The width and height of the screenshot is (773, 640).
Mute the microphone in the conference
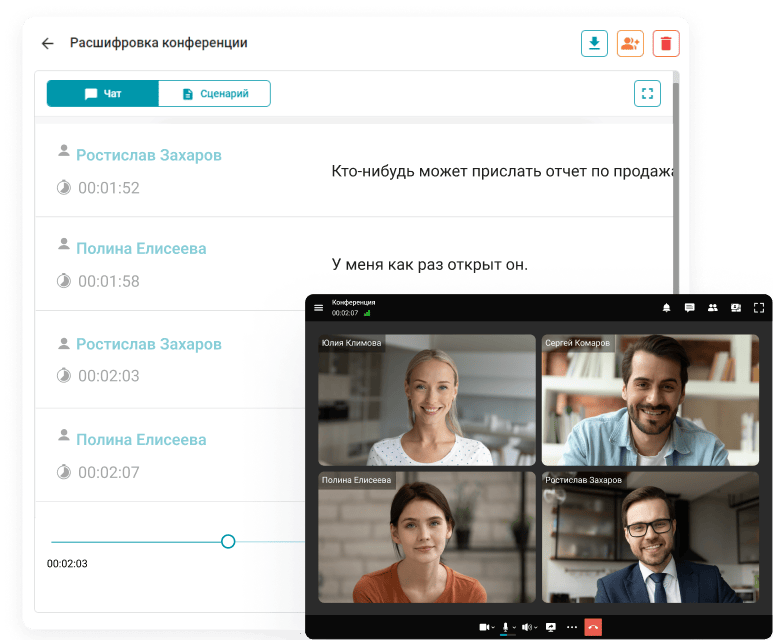click(x=506, y=627)
